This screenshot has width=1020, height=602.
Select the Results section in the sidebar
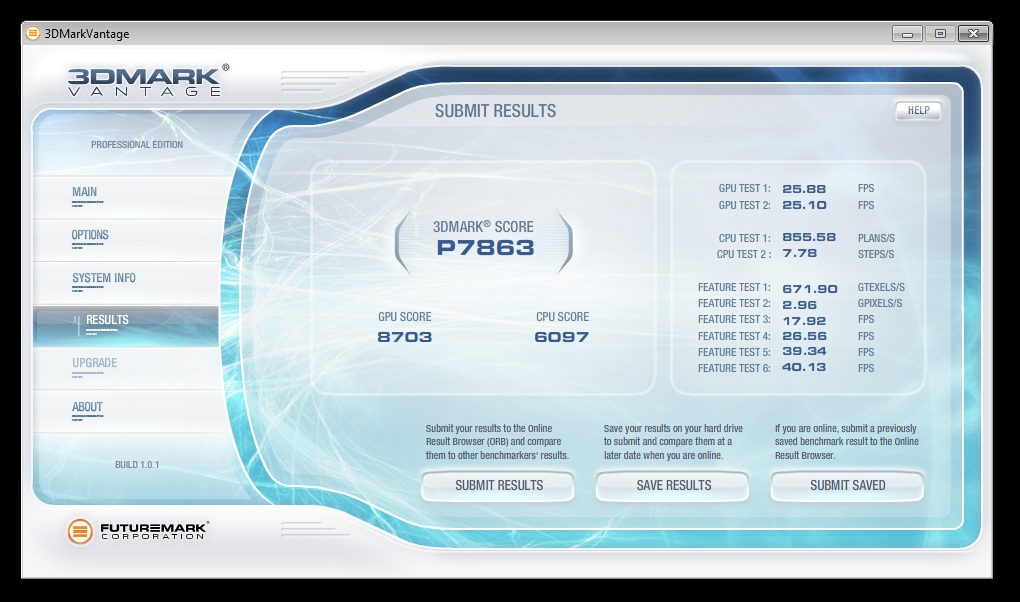coord(126,326)
